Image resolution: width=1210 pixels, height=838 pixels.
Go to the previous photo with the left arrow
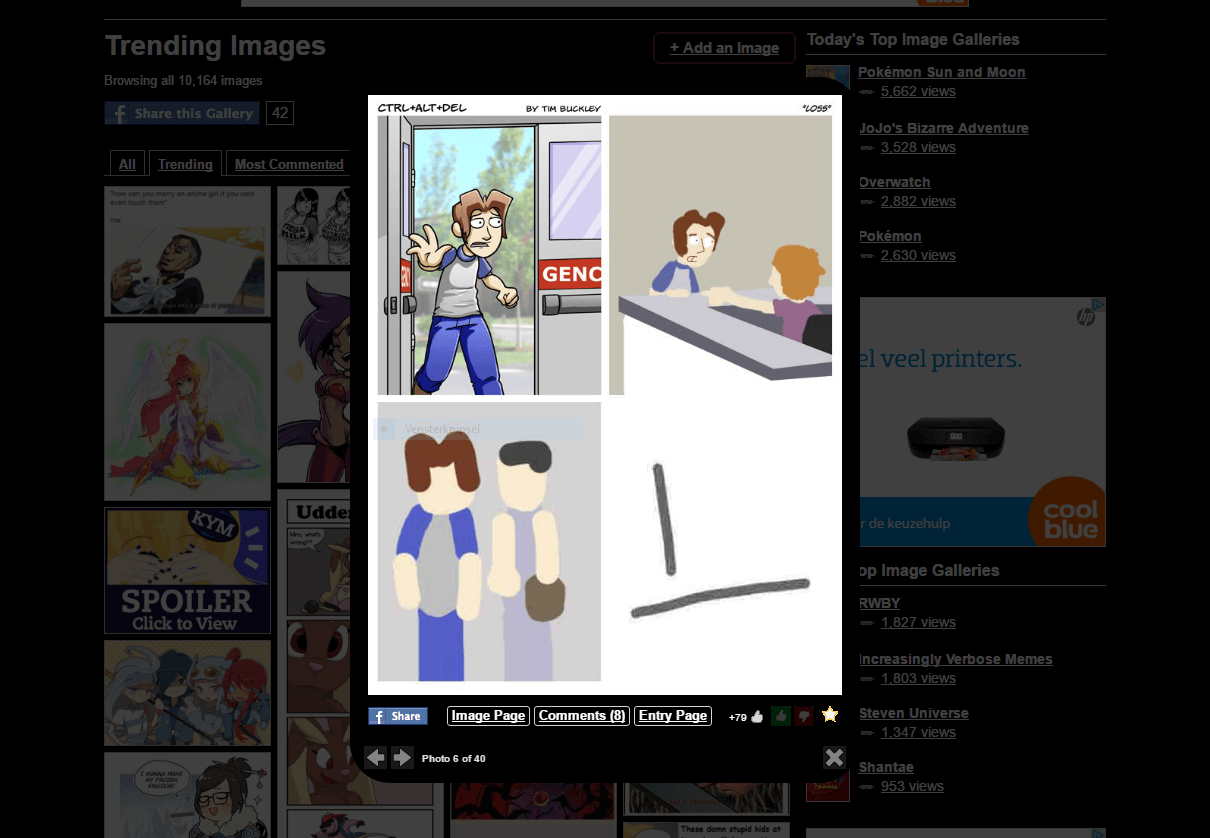[376, 758]
